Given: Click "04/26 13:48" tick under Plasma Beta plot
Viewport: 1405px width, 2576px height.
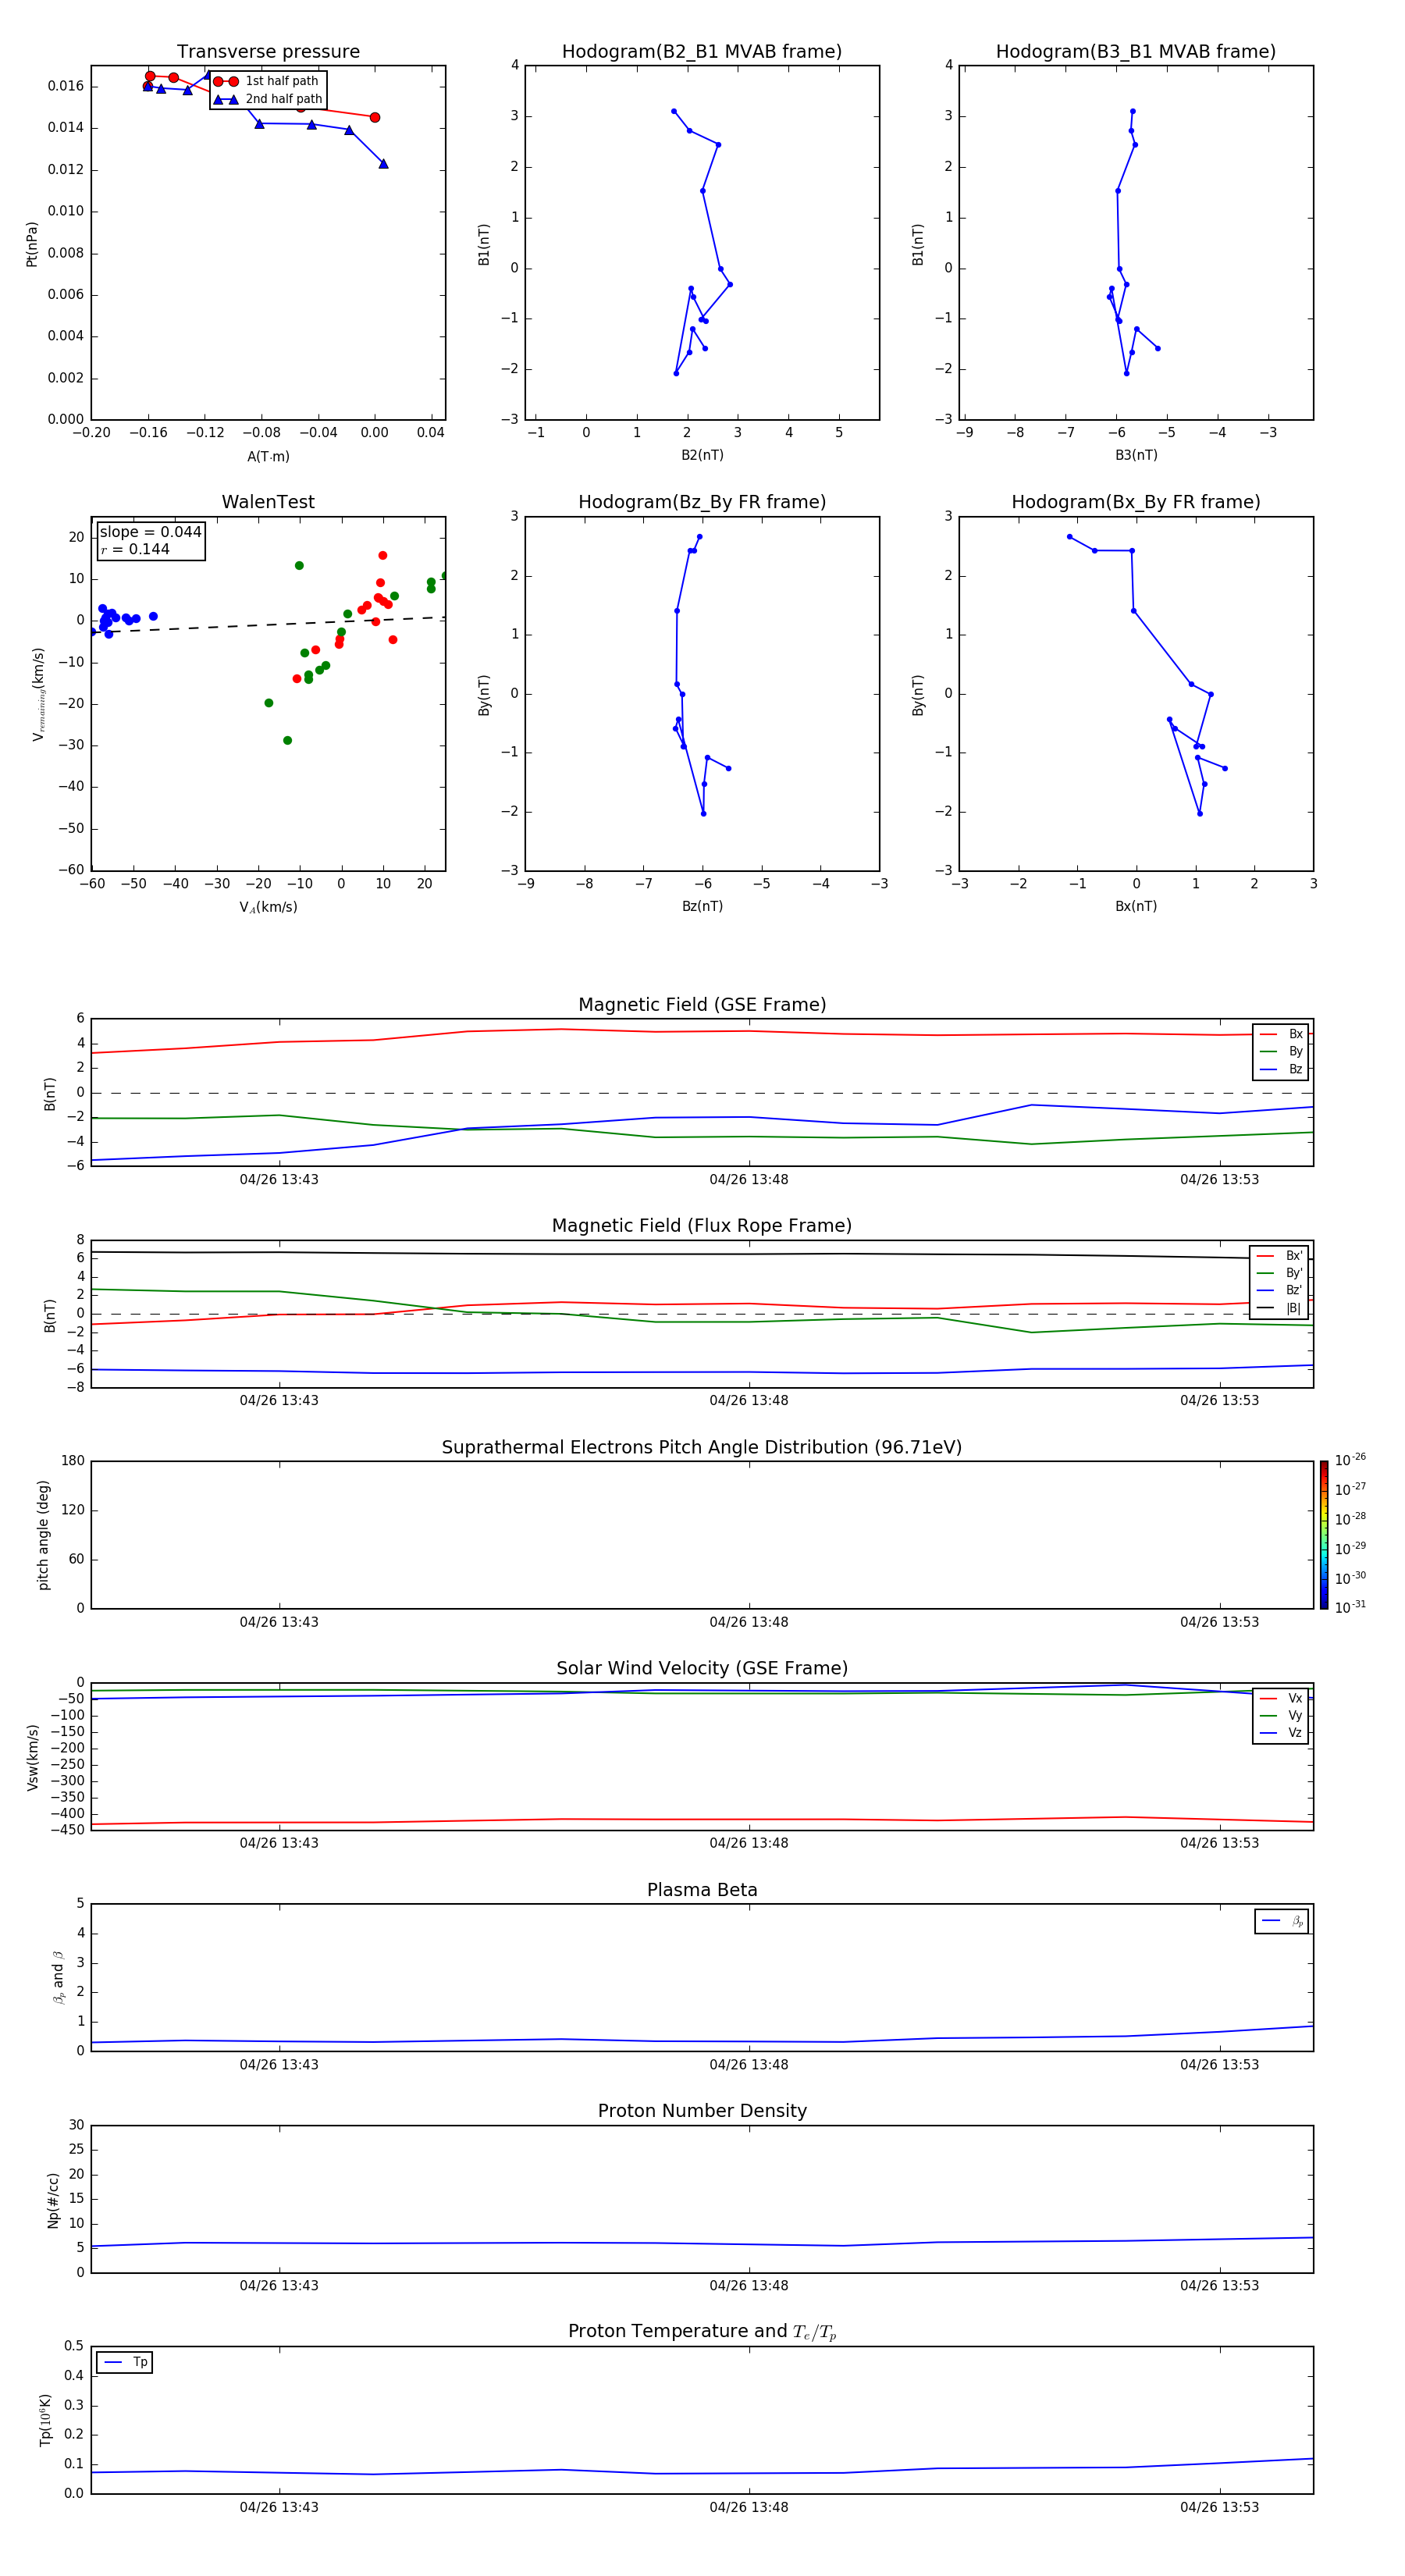Looking at the screenshot, I should [749, 2064].
